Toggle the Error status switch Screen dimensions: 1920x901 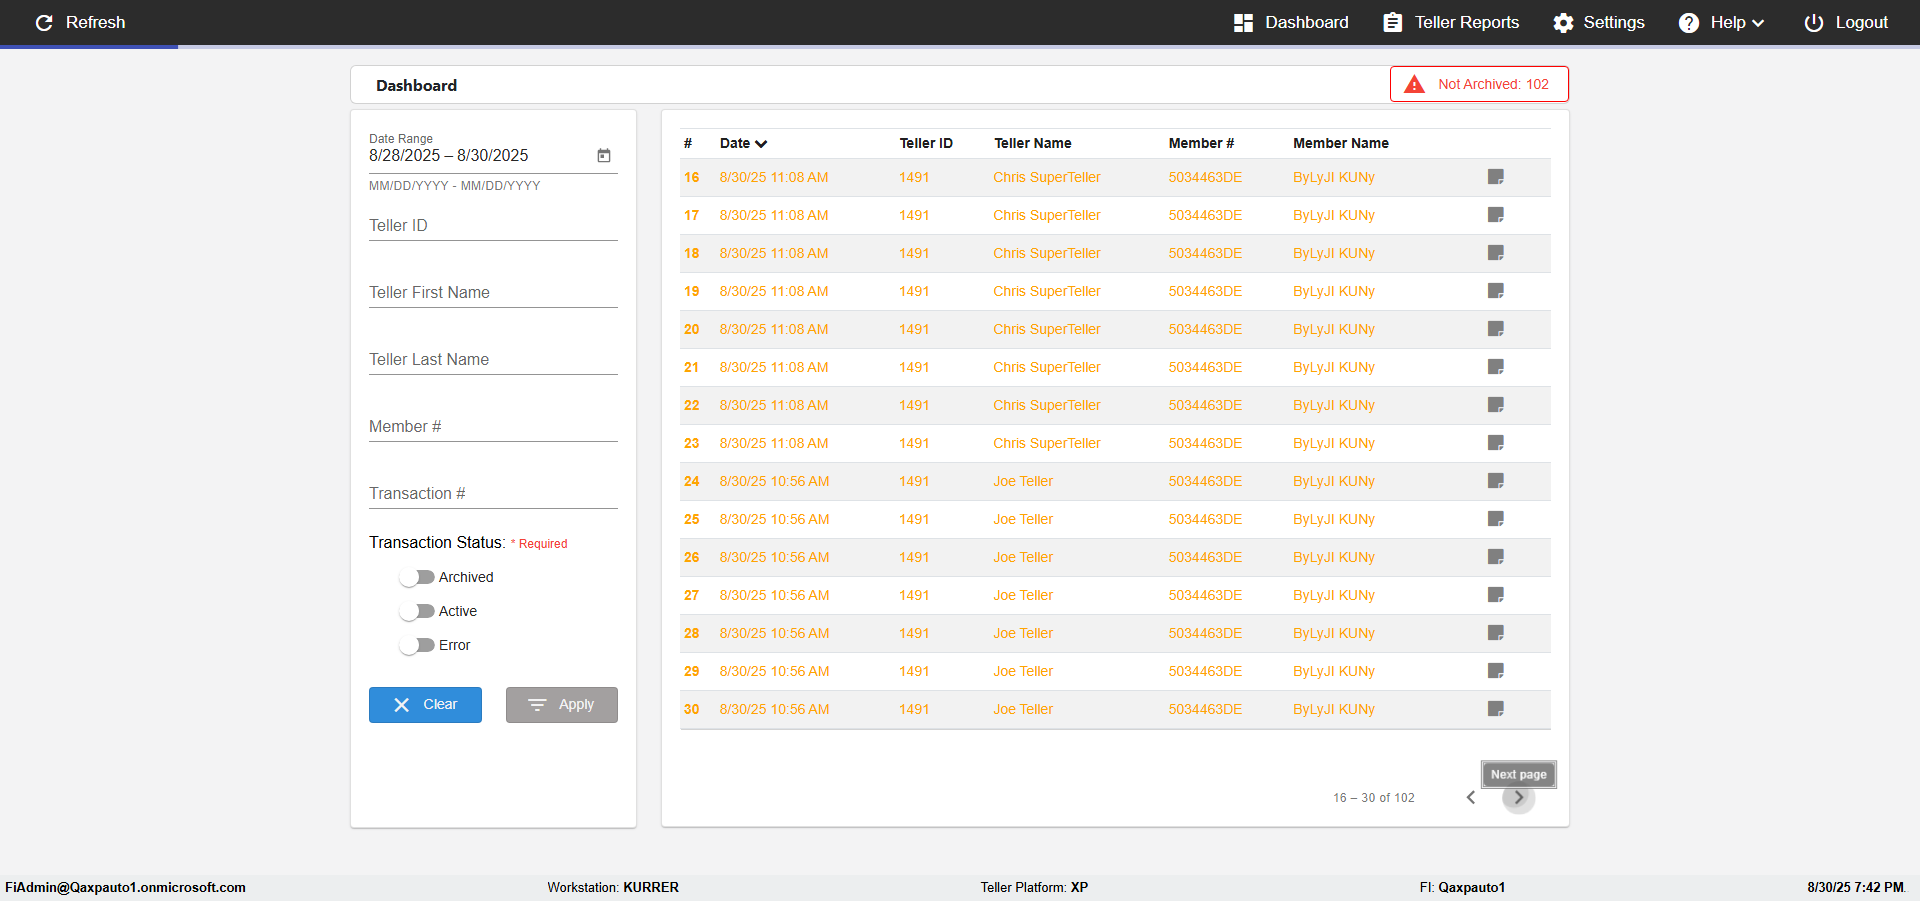click(417, 645)
